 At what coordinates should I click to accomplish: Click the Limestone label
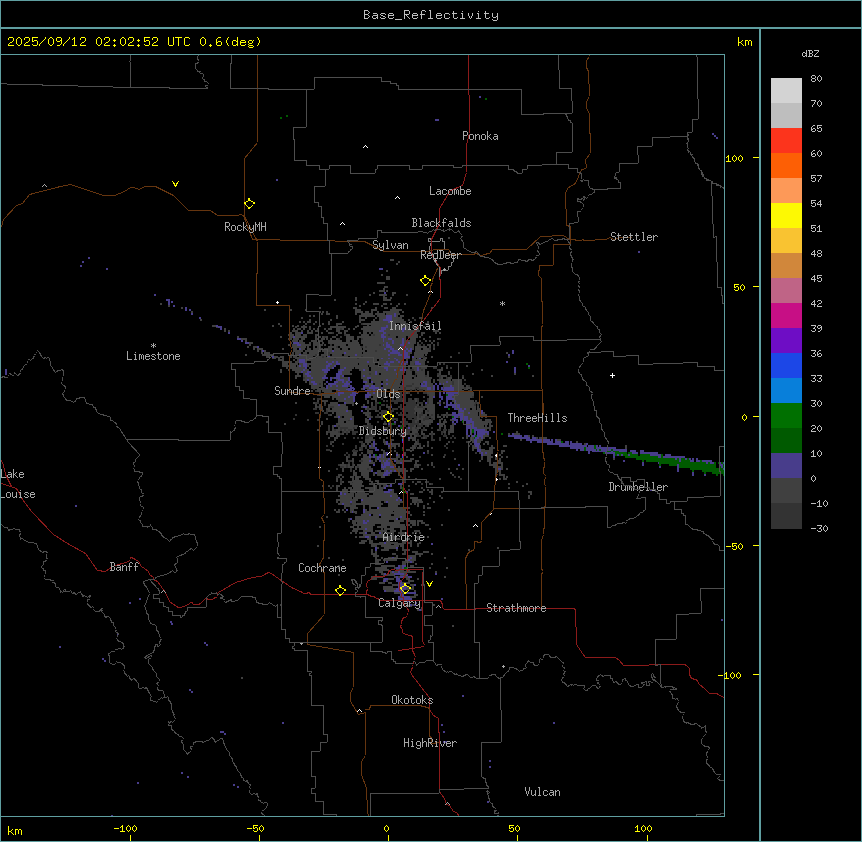[153, 356]
